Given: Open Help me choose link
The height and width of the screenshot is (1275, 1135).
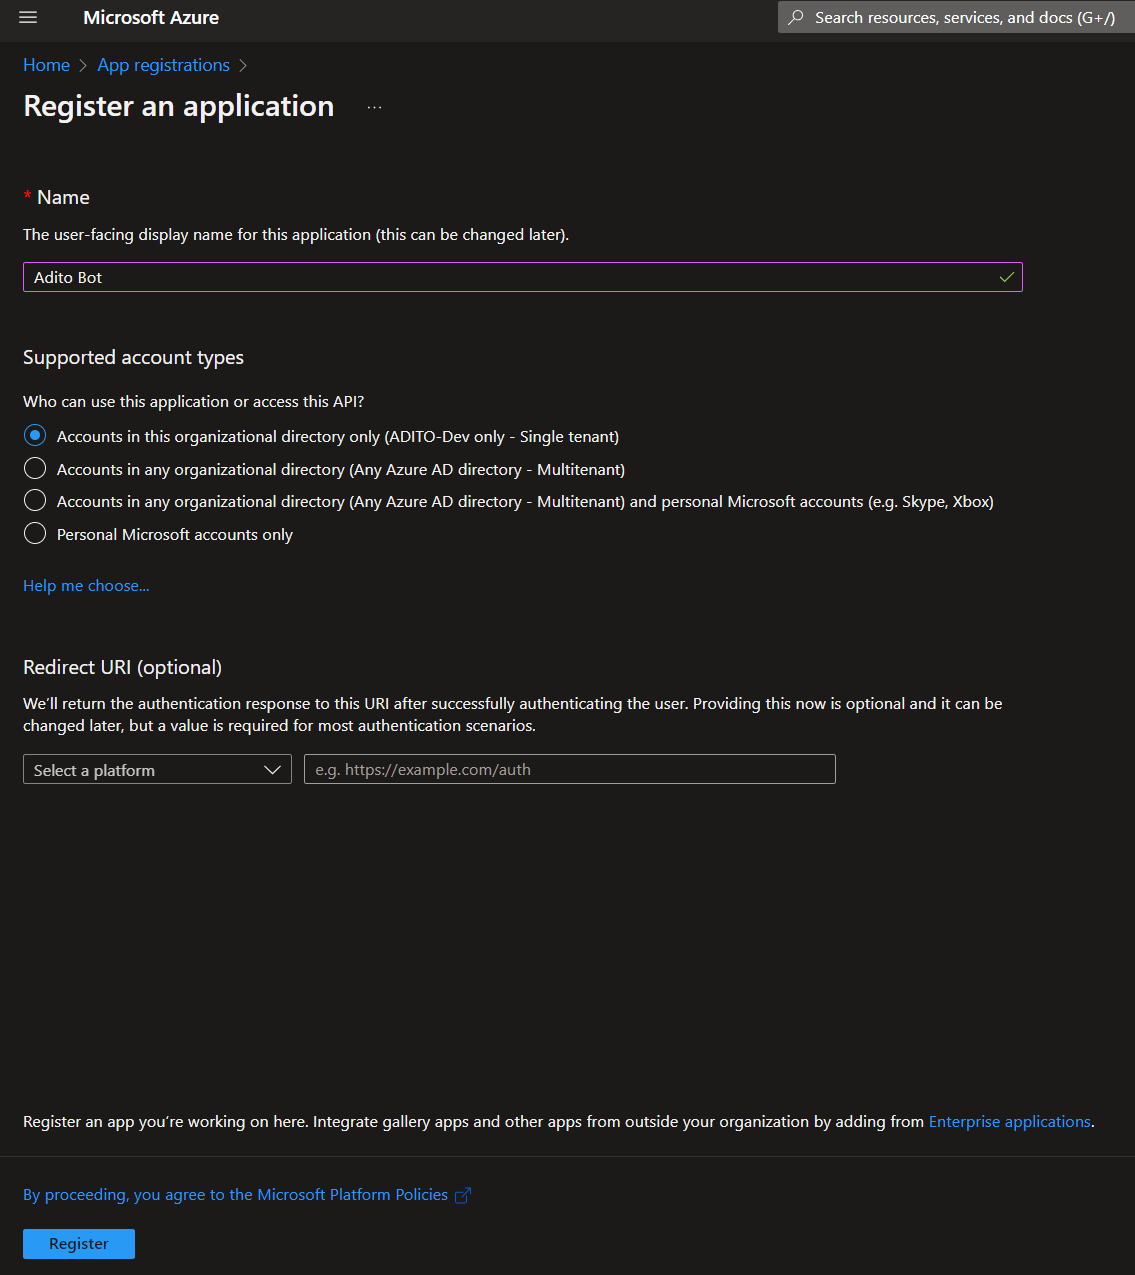Looking at the screenshot, I should (x=86, y=586).
